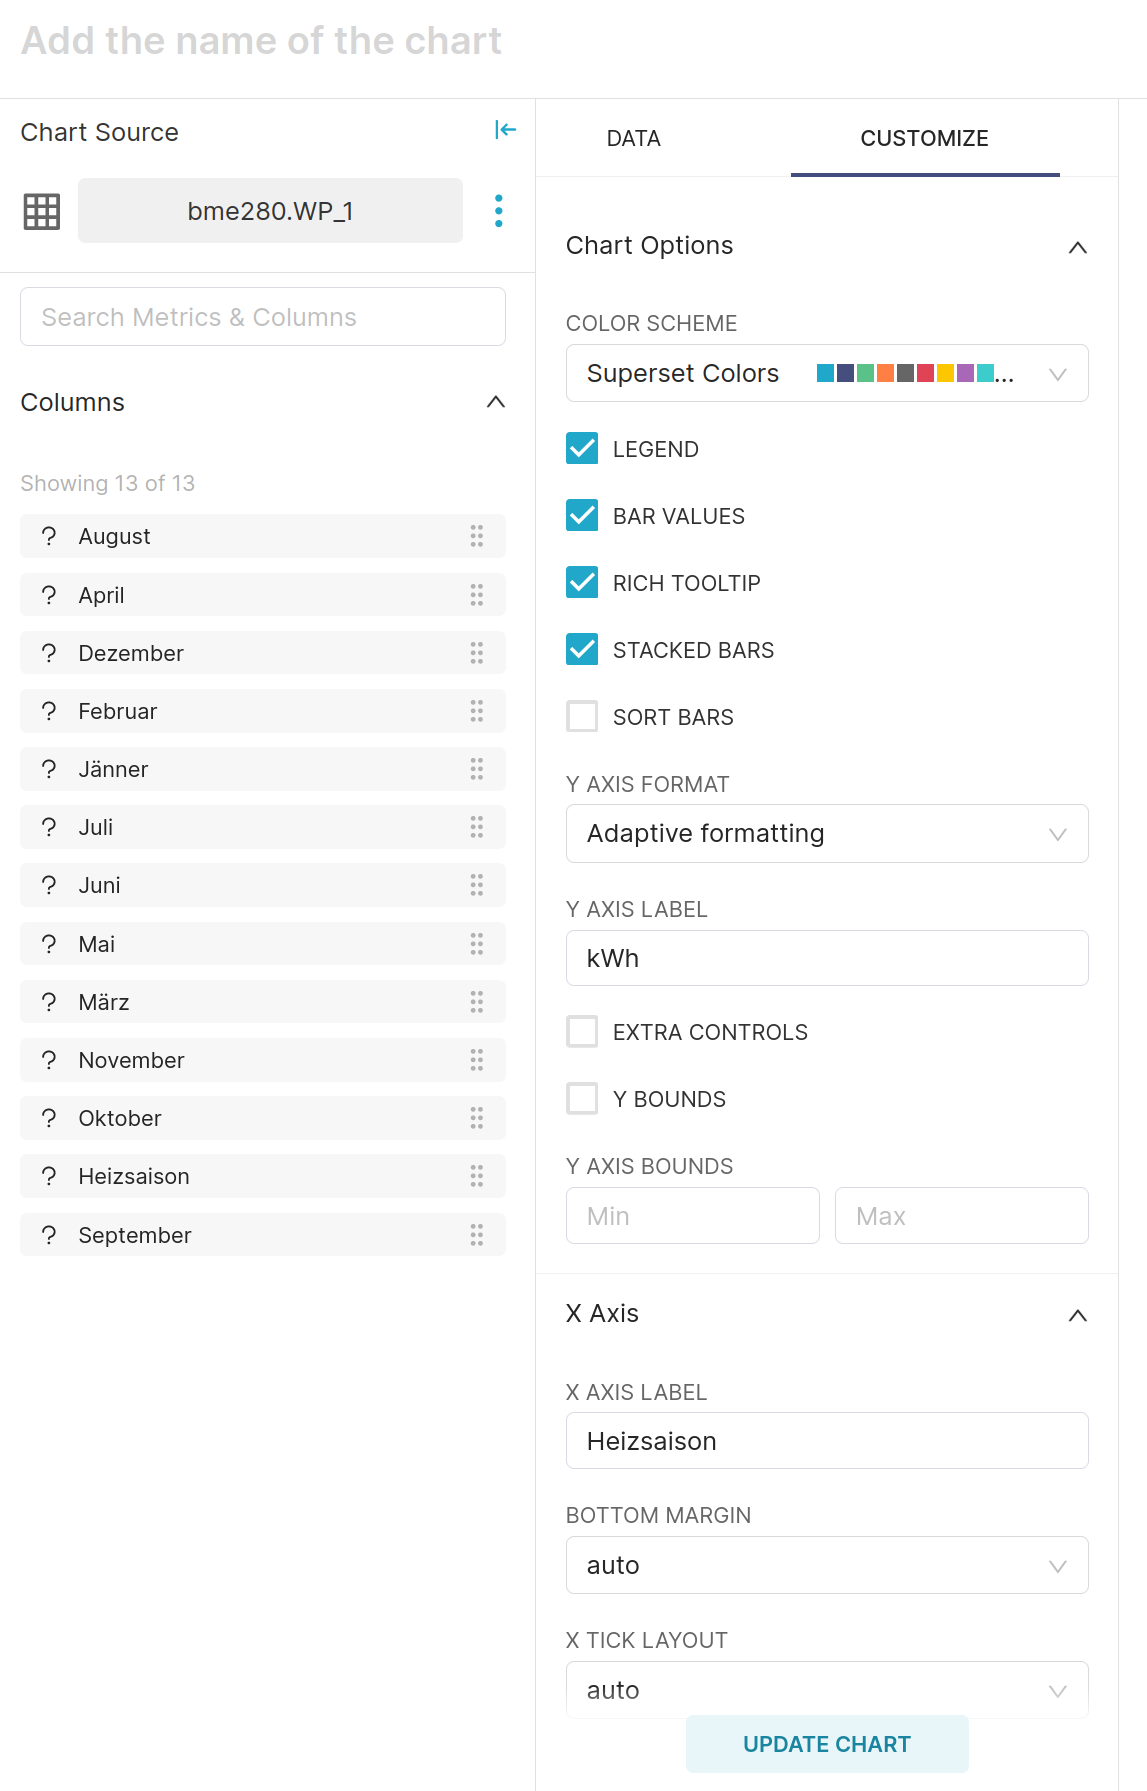Collapse the Chart Source panel arrow icon
Screen dimensions: 1147x1791
coord(506,130)
